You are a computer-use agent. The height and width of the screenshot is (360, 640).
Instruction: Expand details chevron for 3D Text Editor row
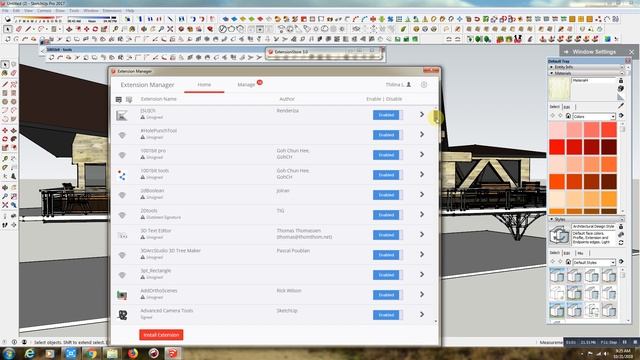tap(422, 235)
